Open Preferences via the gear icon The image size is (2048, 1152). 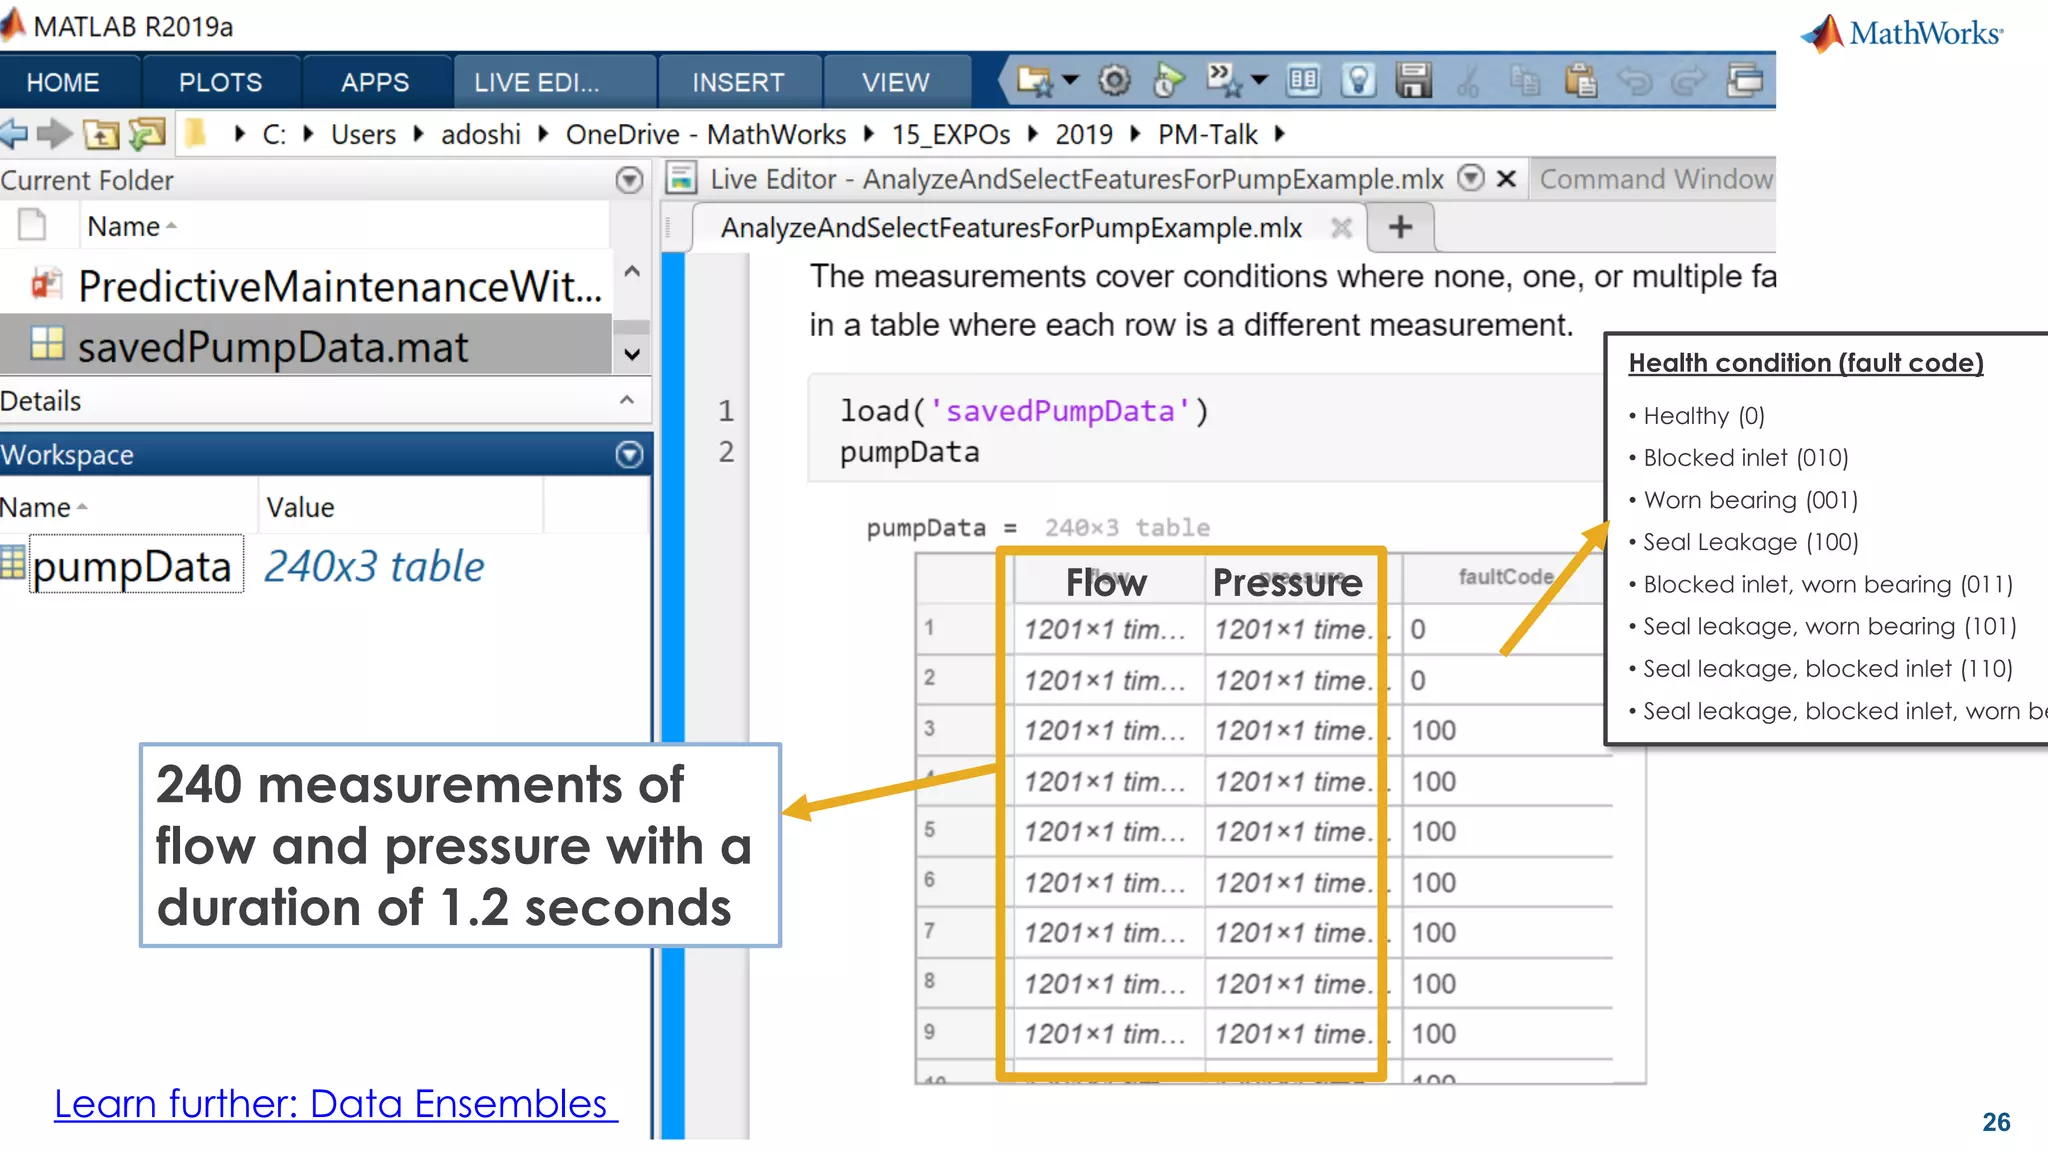tap(1114, 81)
